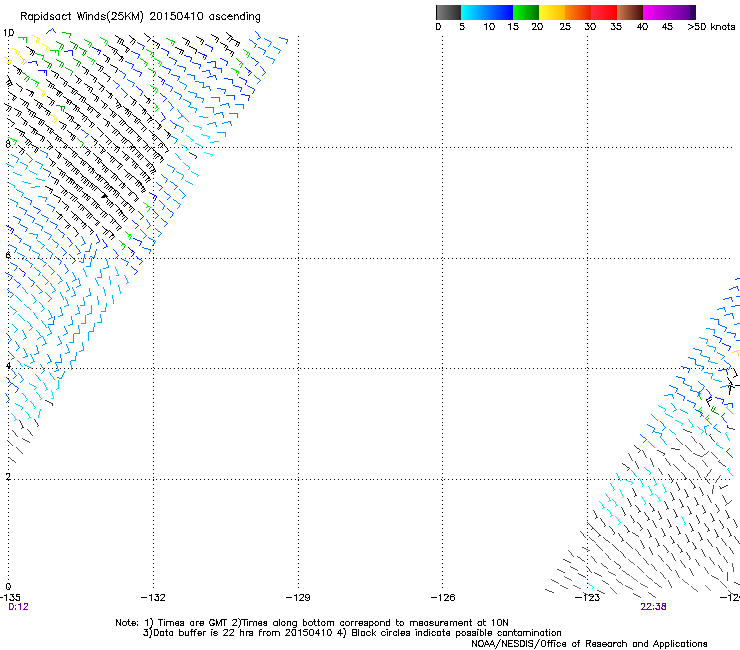Select the '-126' longitude axis label
The image size is (740, 650).
443,598
